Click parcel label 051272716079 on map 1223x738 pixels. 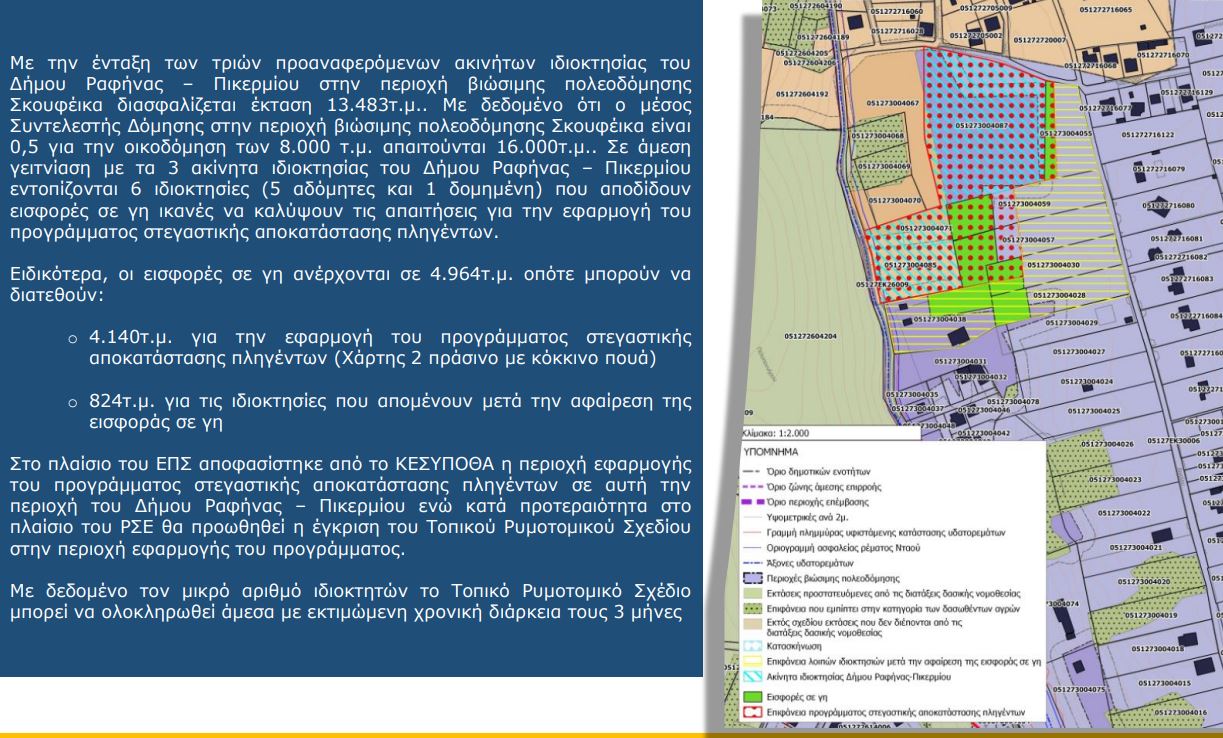(1159, 169)
